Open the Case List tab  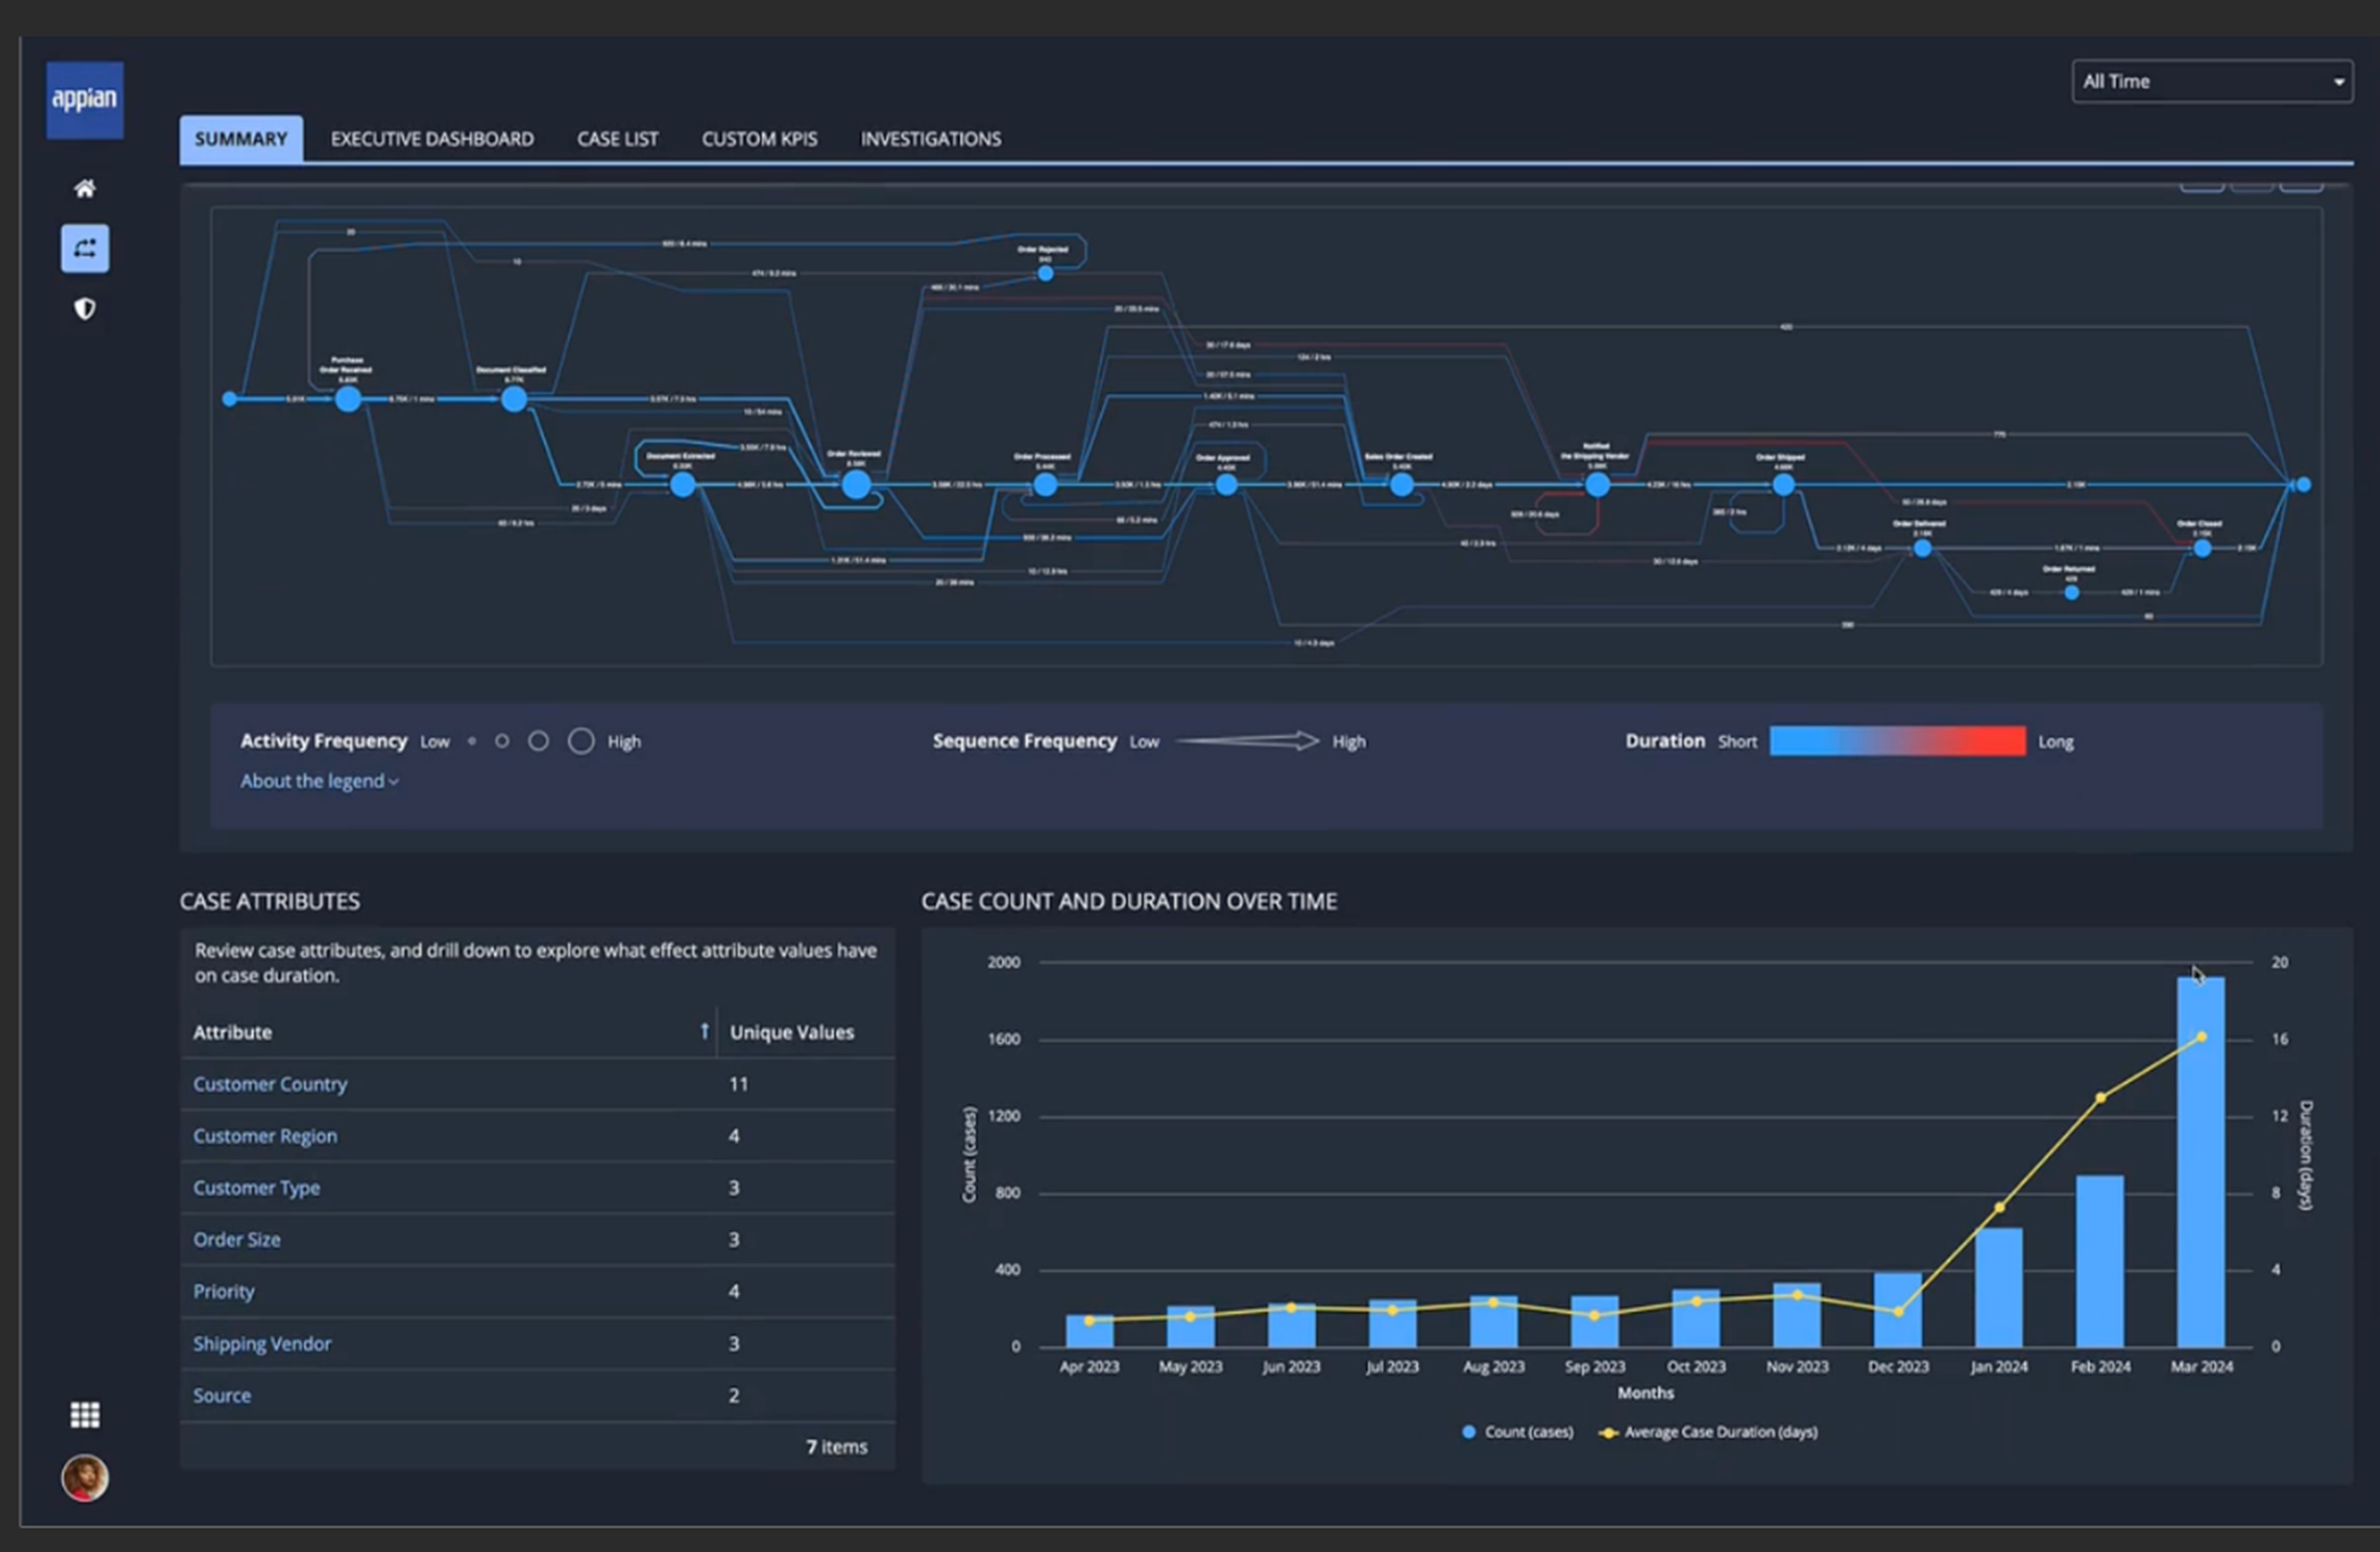617,139
